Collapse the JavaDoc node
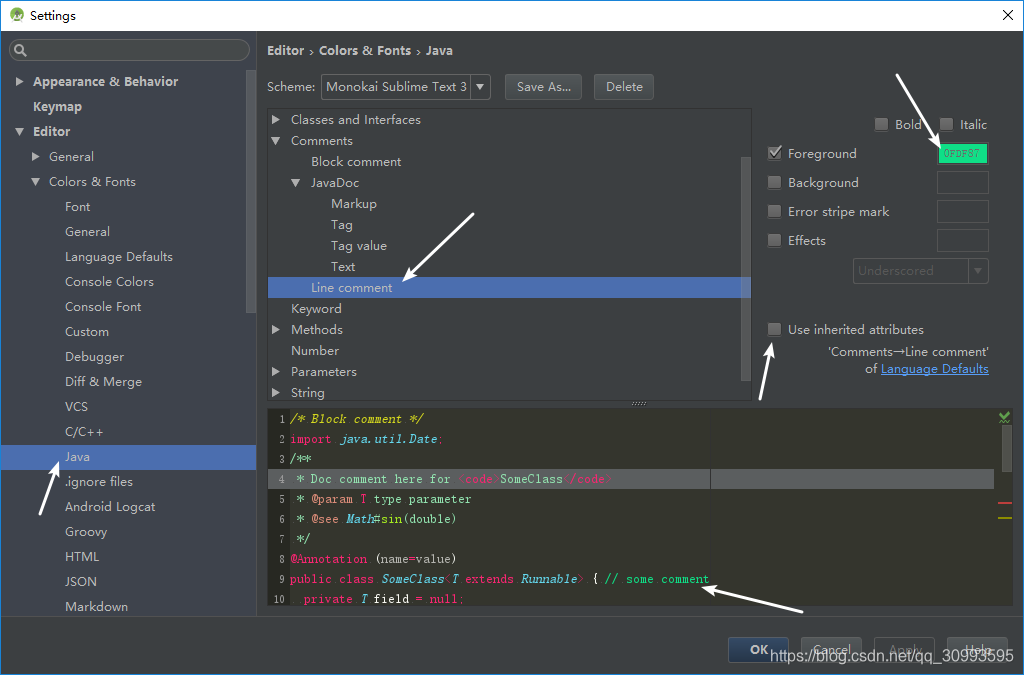1024x675 pixels. (296, 183)
